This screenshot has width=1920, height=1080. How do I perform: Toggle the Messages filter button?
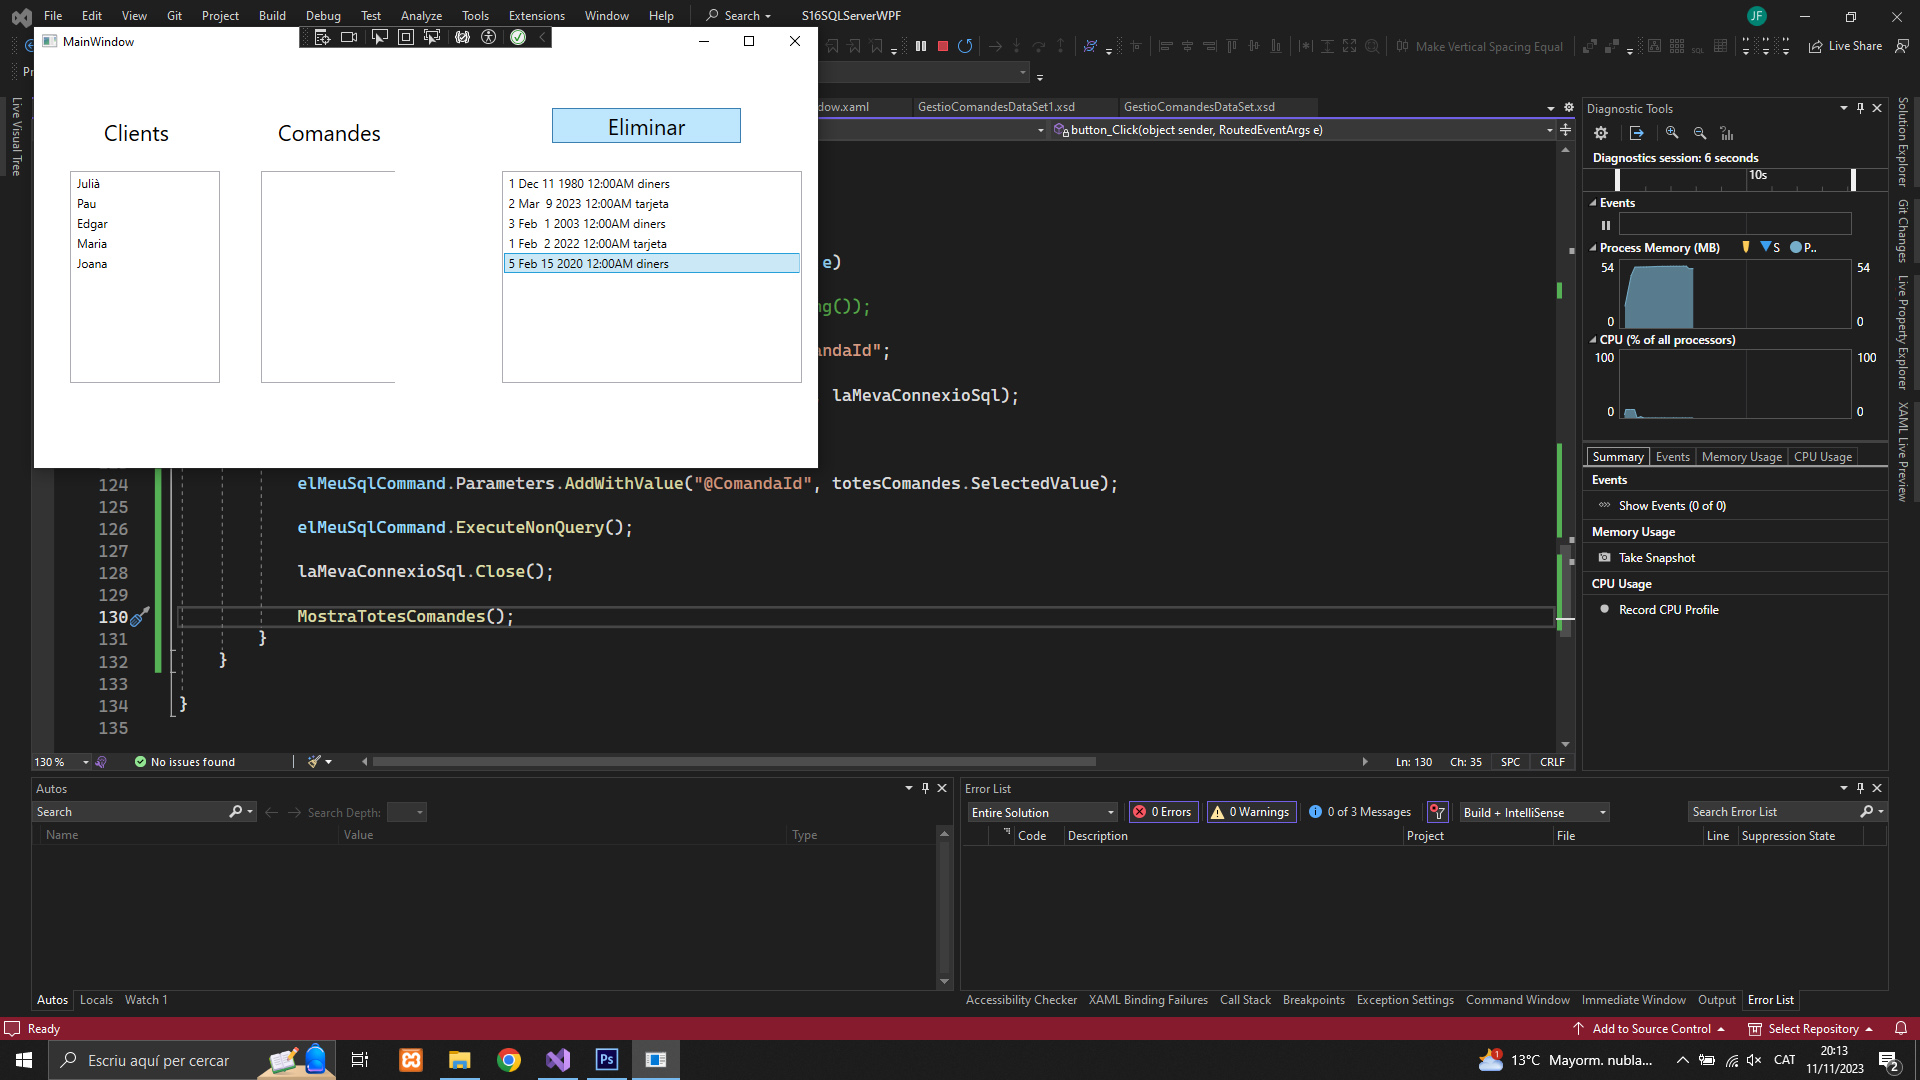(1360, 812)
